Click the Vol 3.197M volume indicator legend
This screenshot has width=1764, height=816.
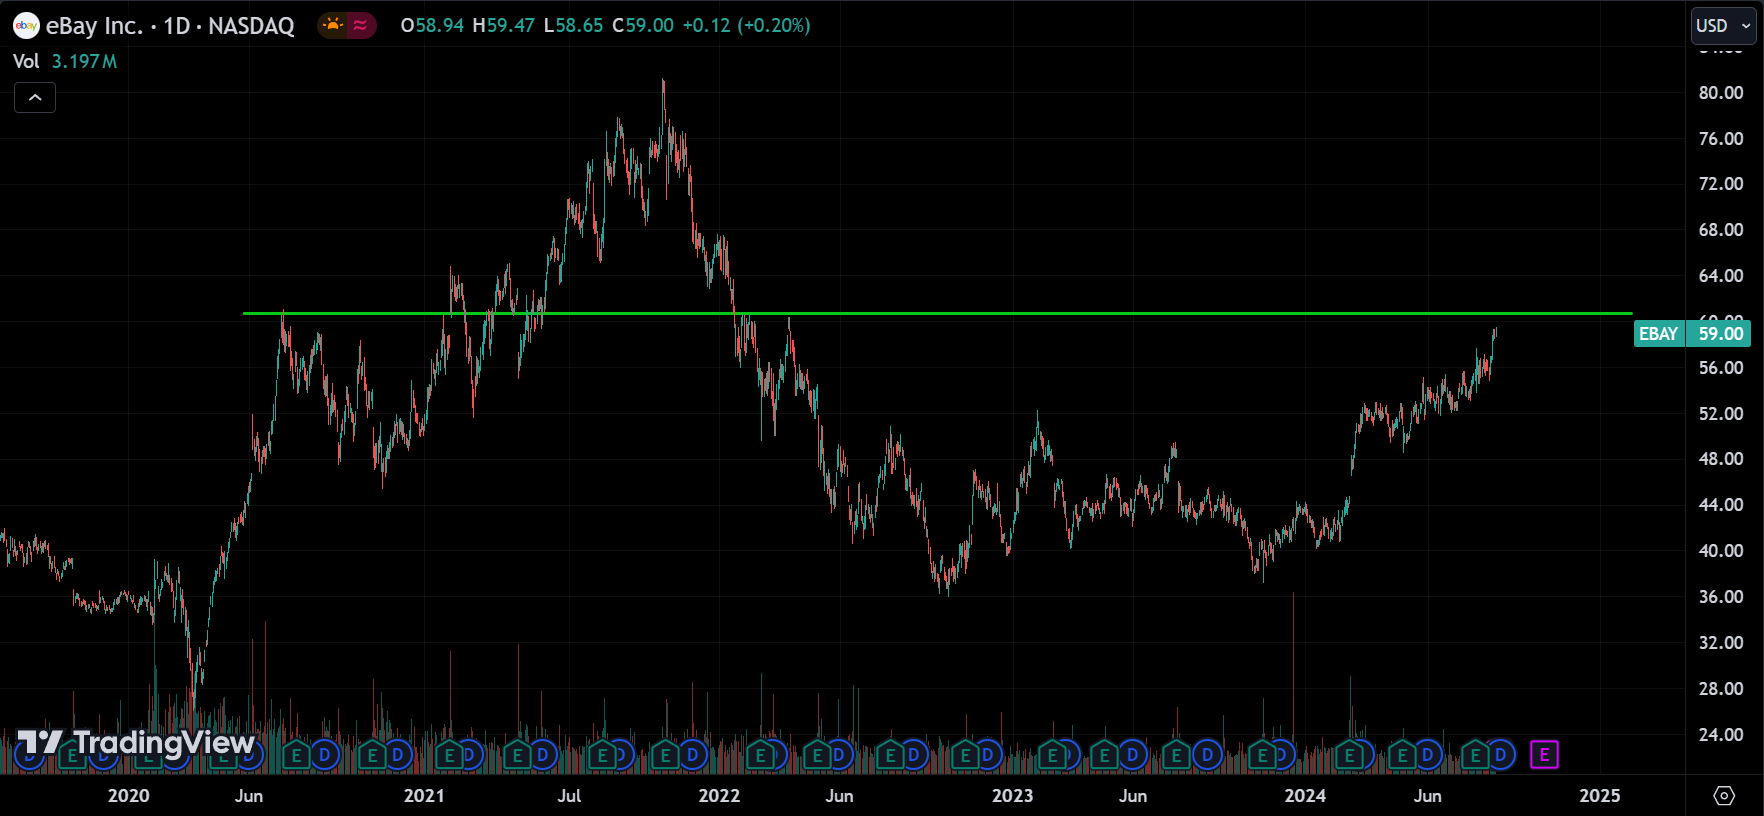pyautogui.click(x=65, y=61)
